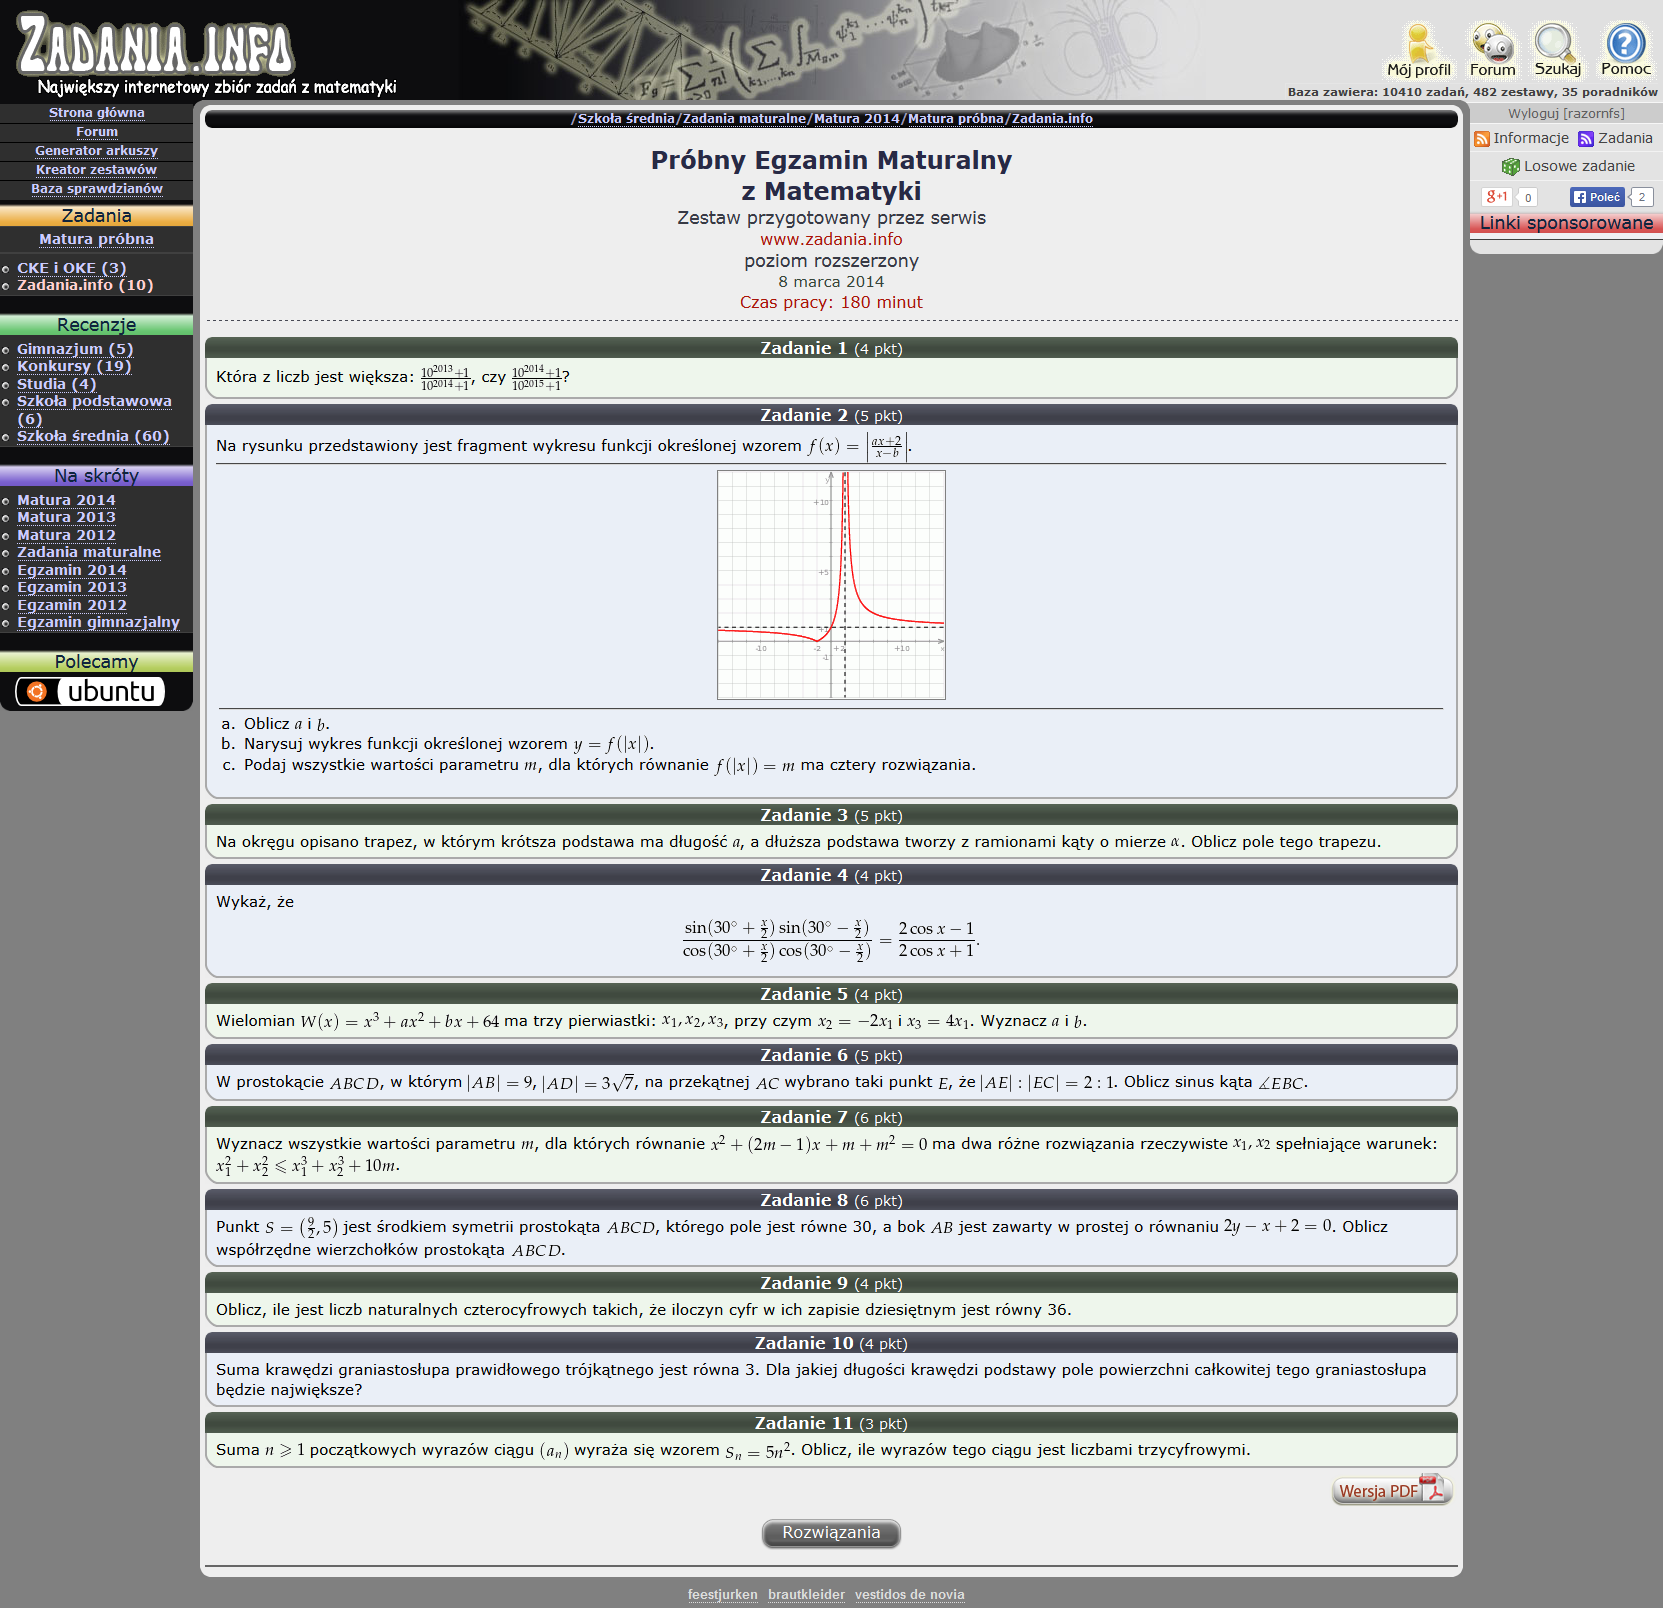
Task: Click the Wyloguj [razornfs] link
Action: 1566,114
